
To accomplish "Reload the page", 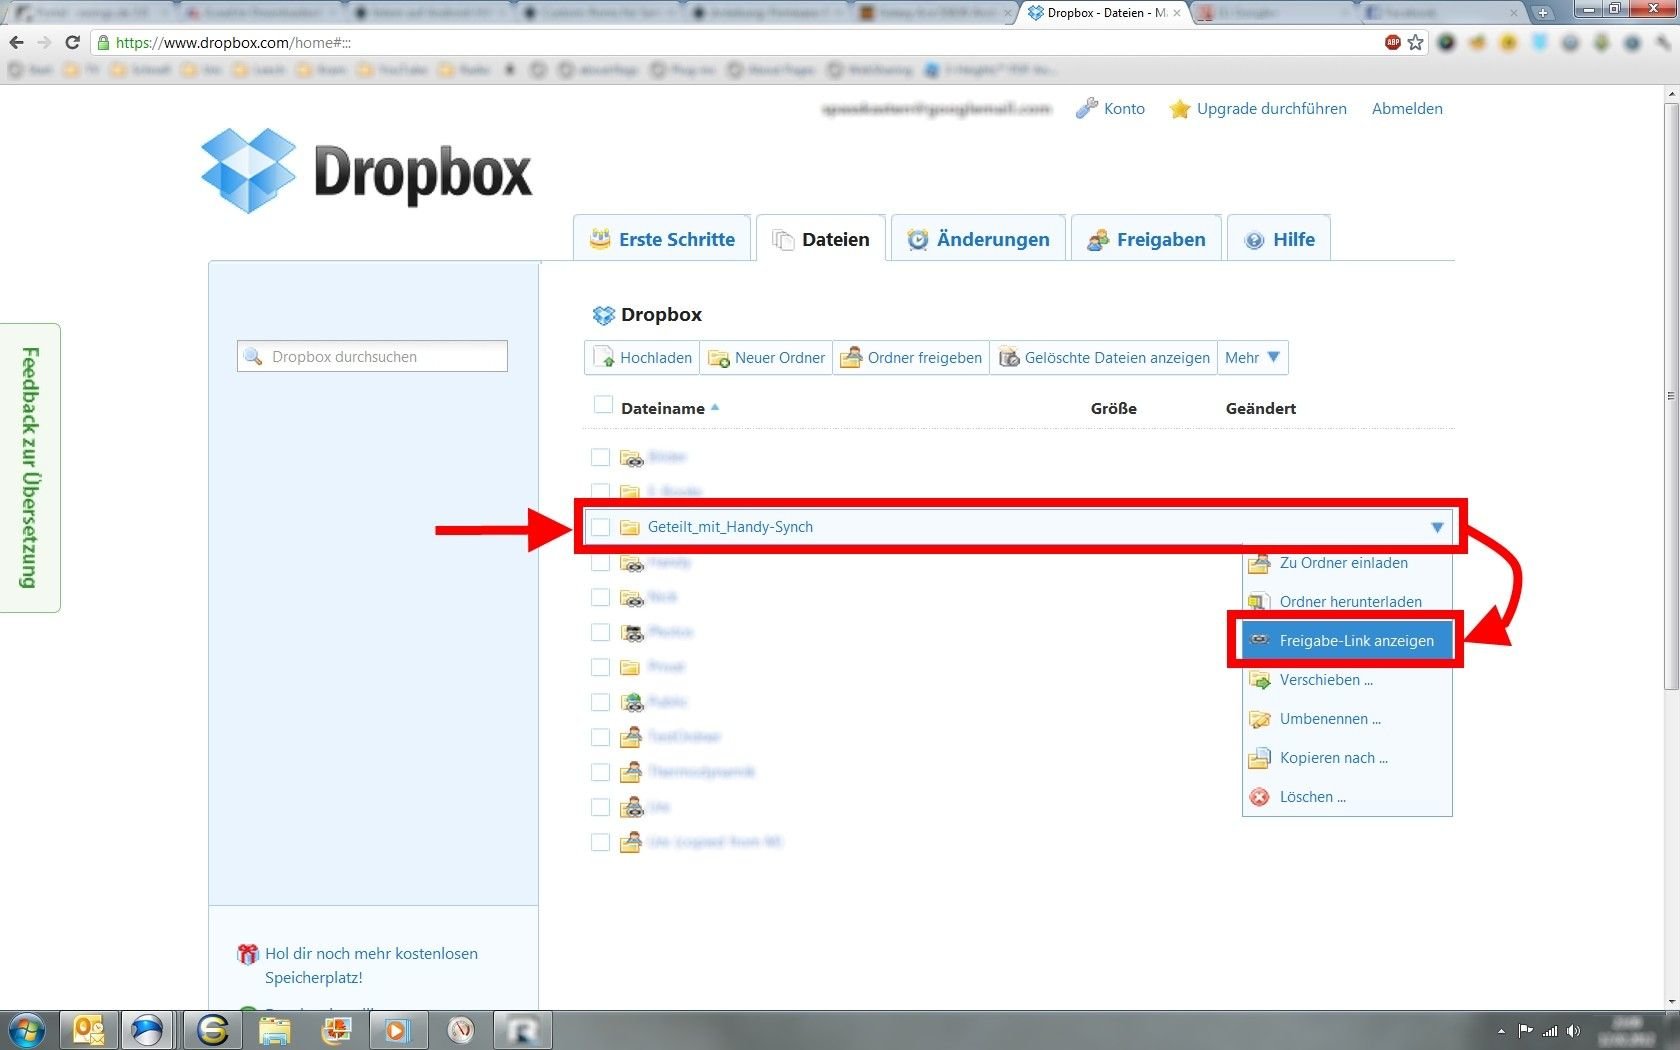I will click(x=72, y=42).
